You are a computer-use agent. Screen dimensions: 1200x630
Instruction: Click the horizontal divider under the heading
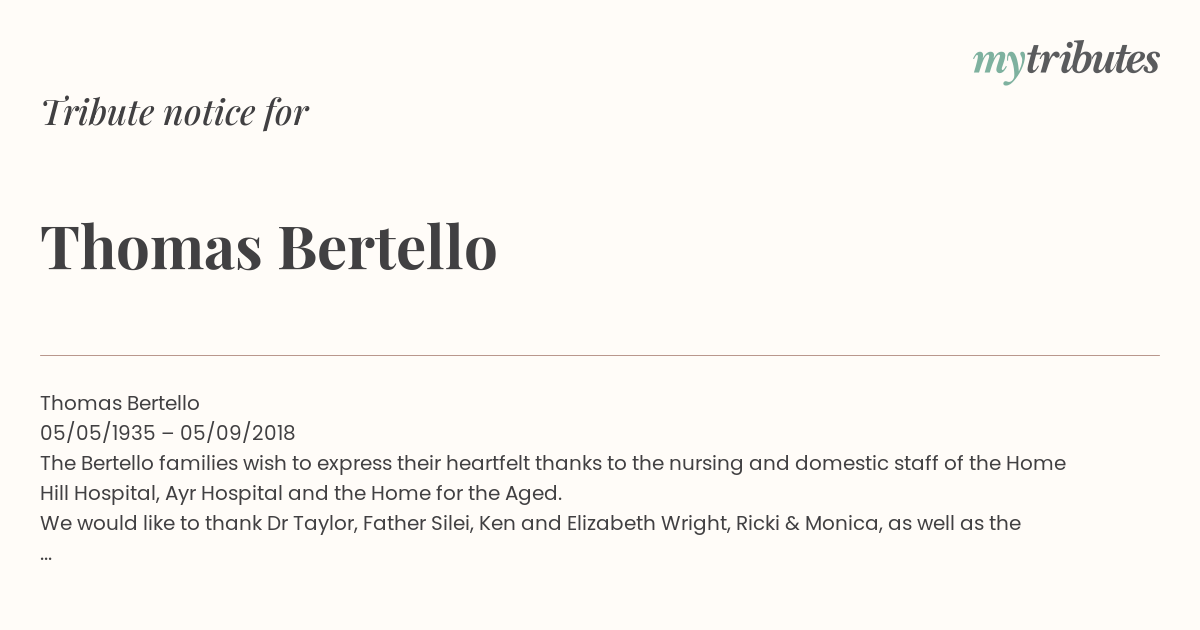click(600, 355)
